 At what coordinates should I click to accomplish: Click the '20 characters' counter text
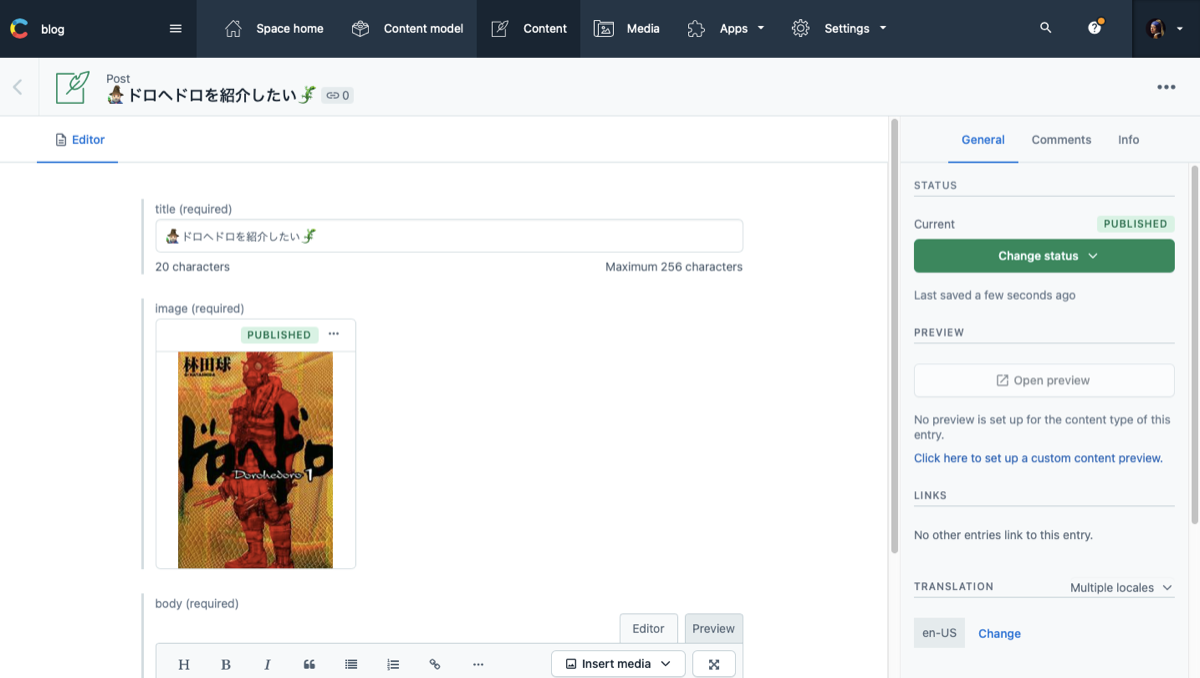(x=192, y=267)
